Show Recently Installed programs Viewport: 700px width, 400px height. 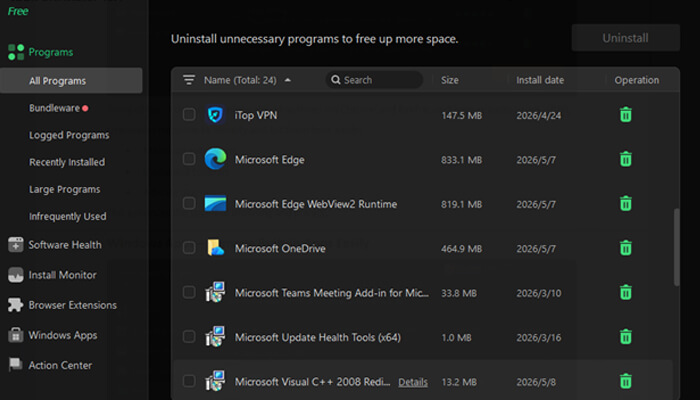(x=67, y=162)
